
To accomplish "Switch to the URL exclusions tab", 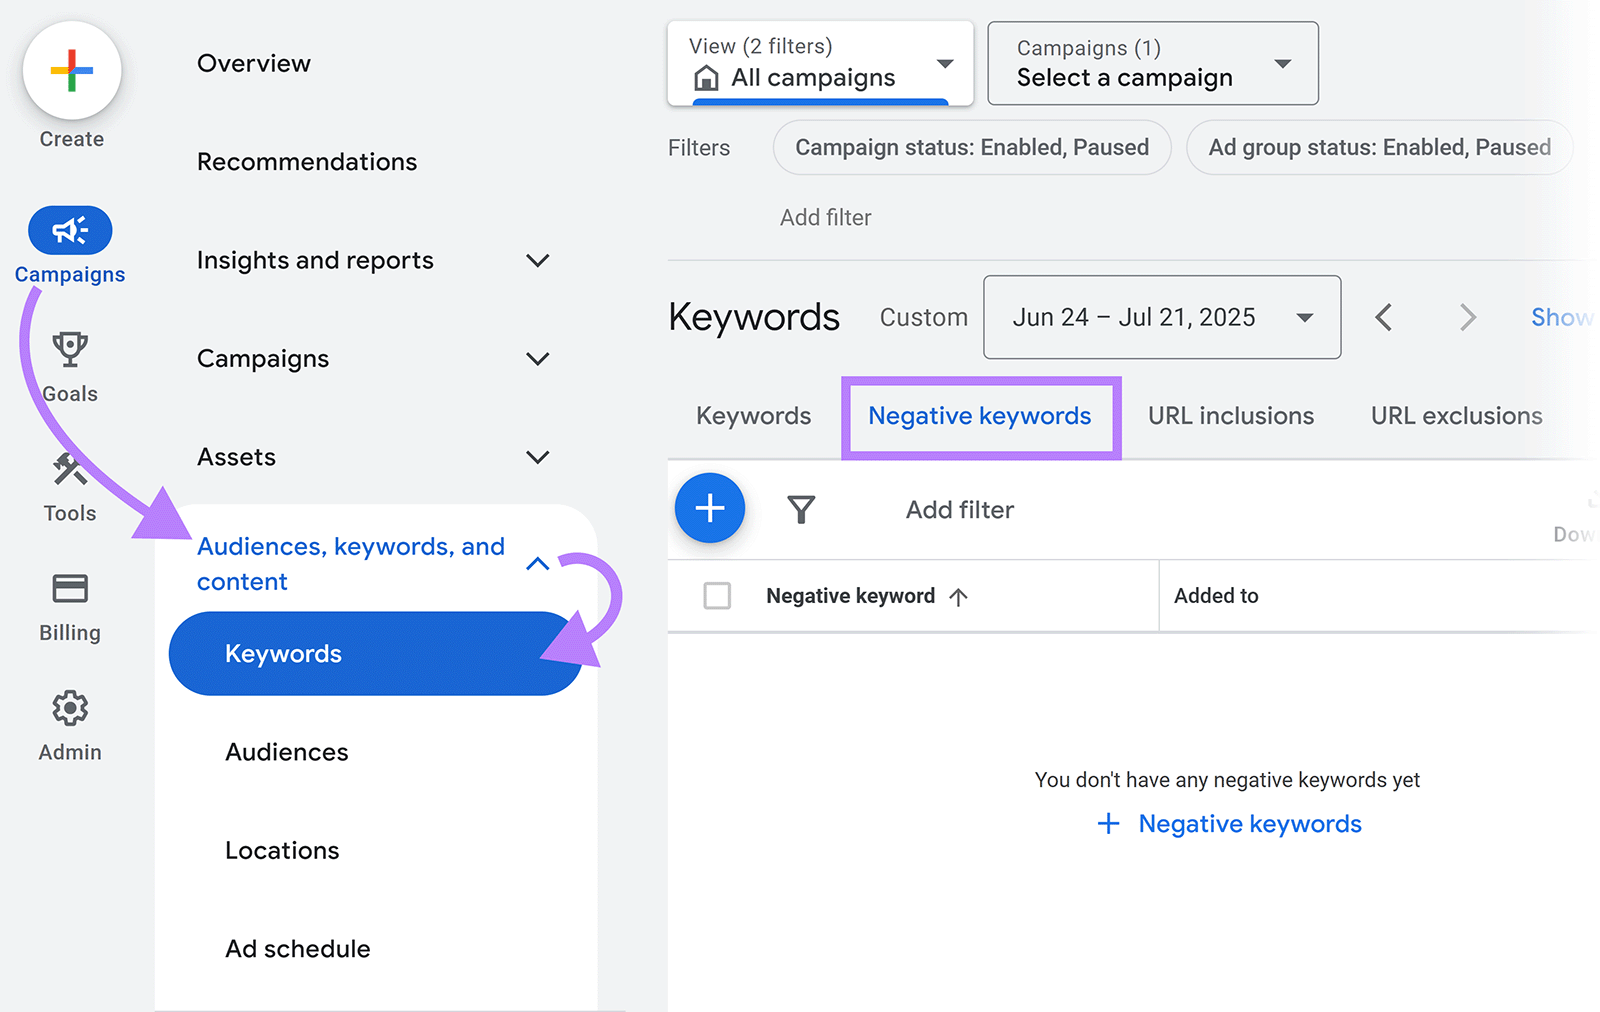I will pos(1456,415).
